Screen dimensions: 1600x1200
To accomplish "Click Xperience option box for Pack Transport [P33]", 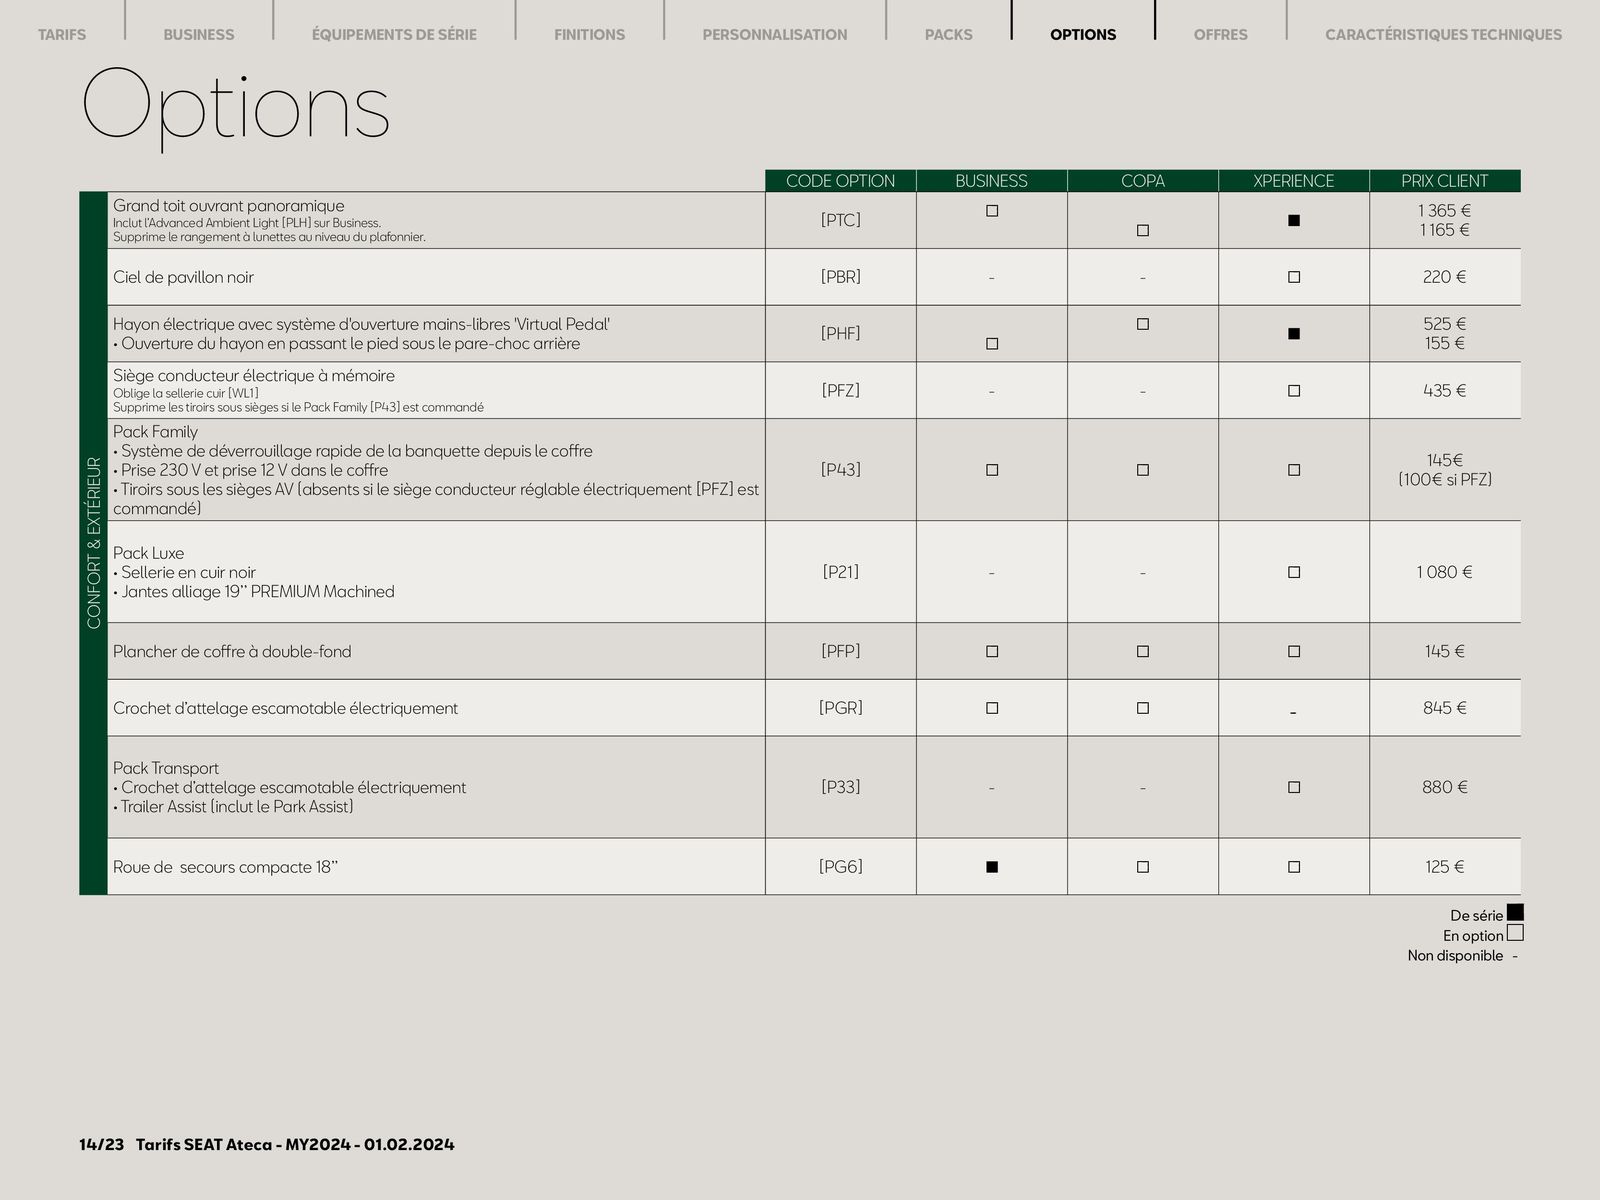I will (x=1294, y=787).
